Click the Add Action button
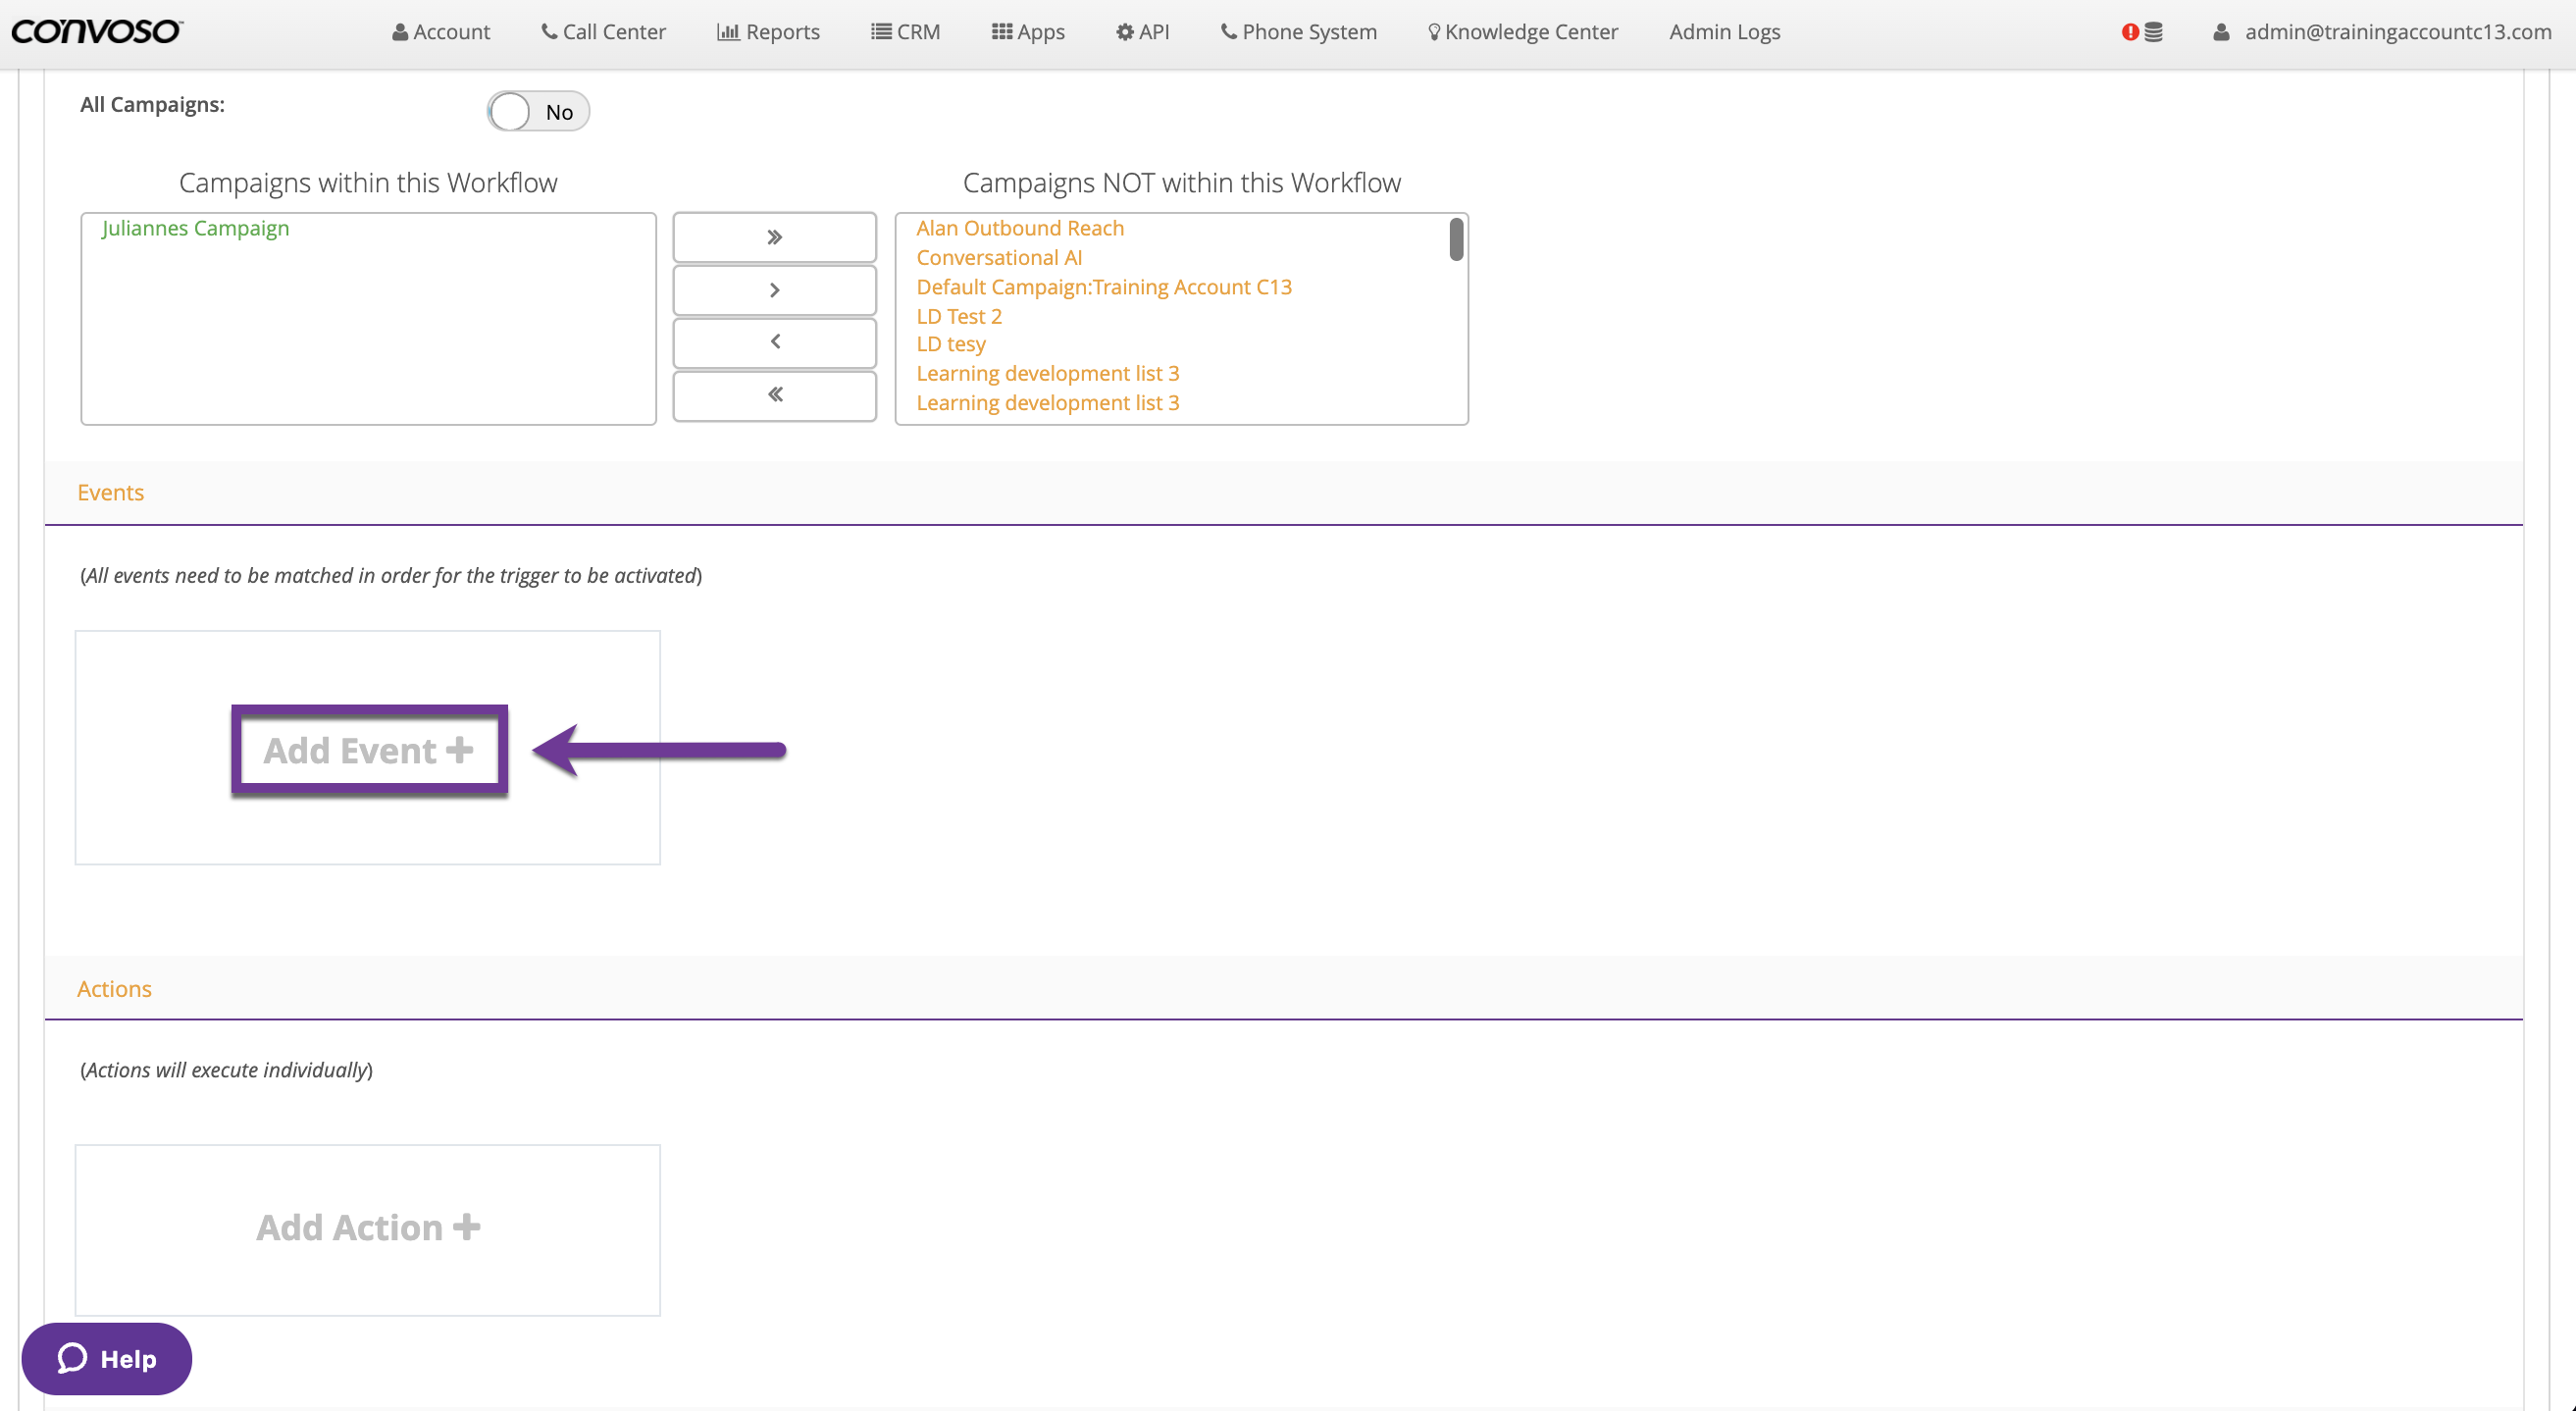The height and width of the screenshot is (1411, 2576). [x=368, y=1227]
